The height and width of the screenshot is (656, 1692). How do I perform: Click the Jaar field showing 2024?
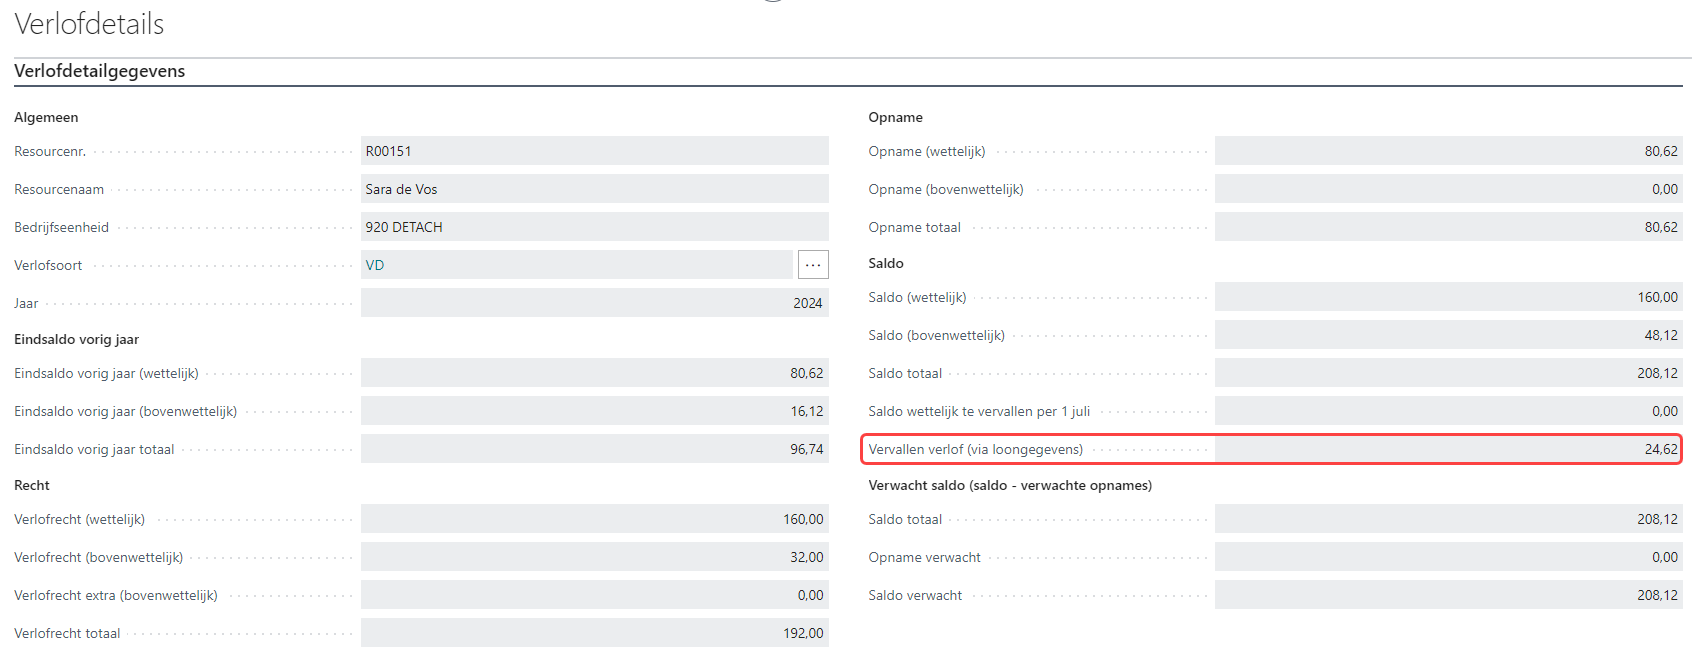(x=594, y=303)
